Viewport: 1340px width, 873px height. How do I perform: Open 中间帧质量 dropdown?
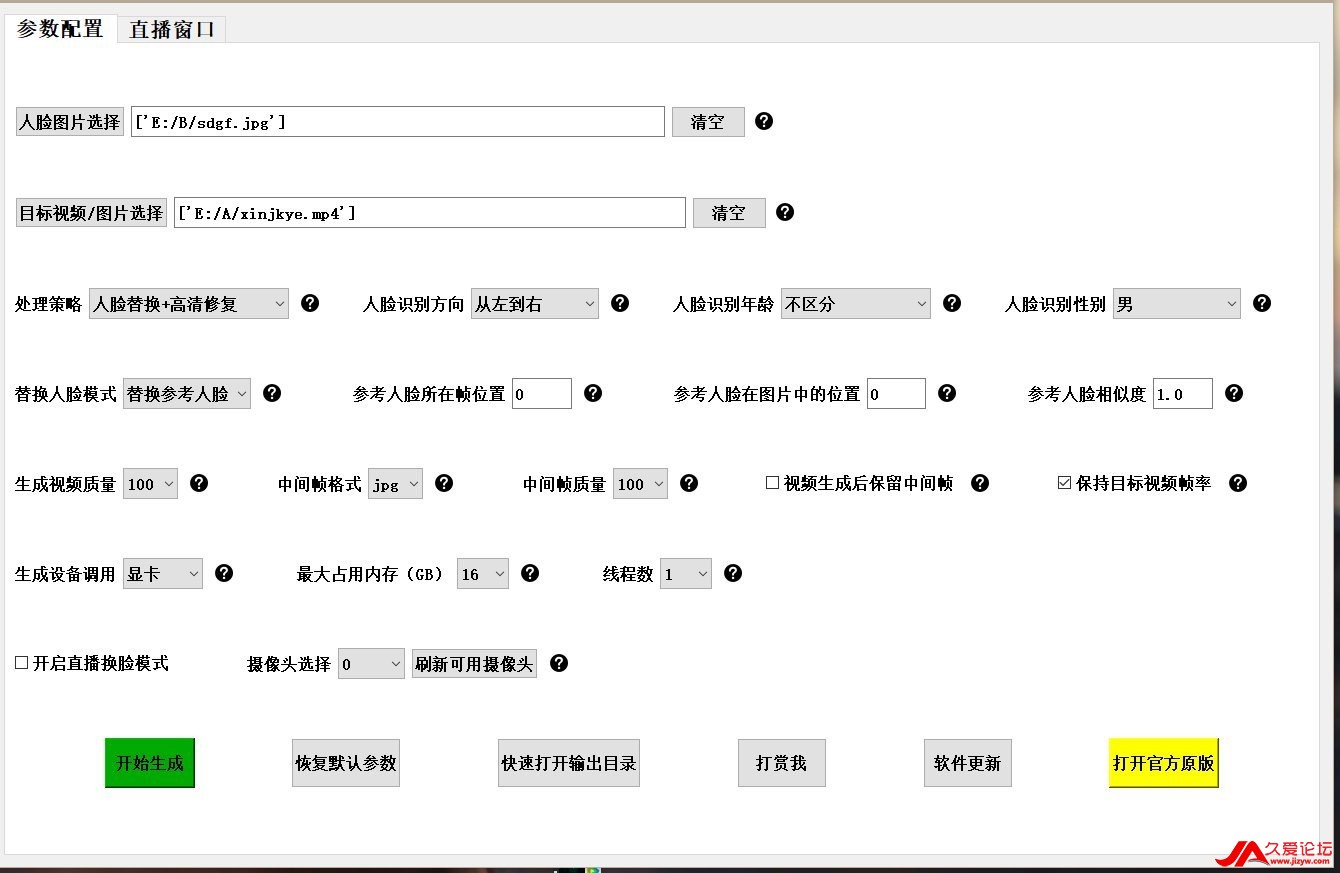tap(641, 484)
